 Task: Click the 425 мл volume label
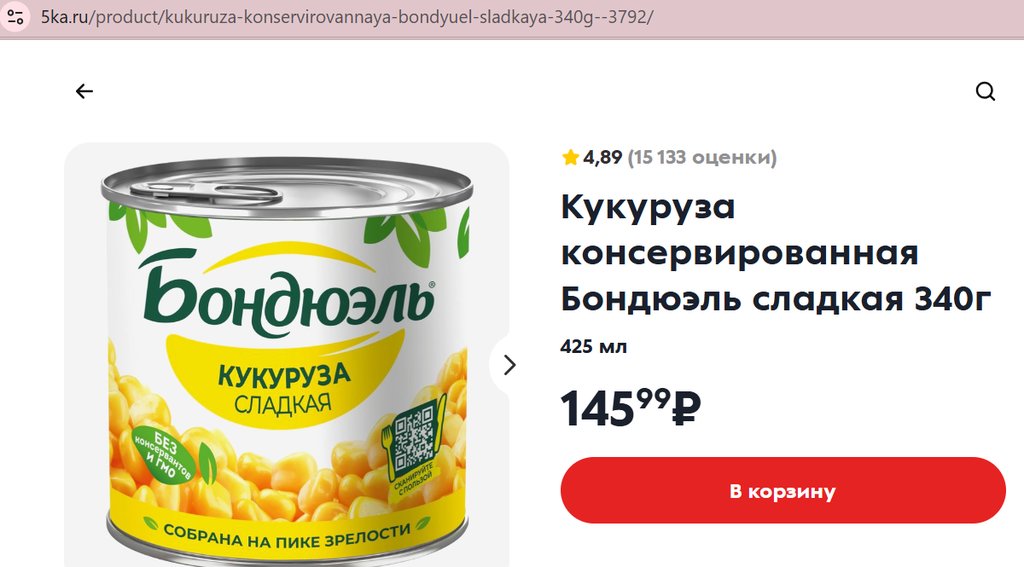[x=594, y=346]
